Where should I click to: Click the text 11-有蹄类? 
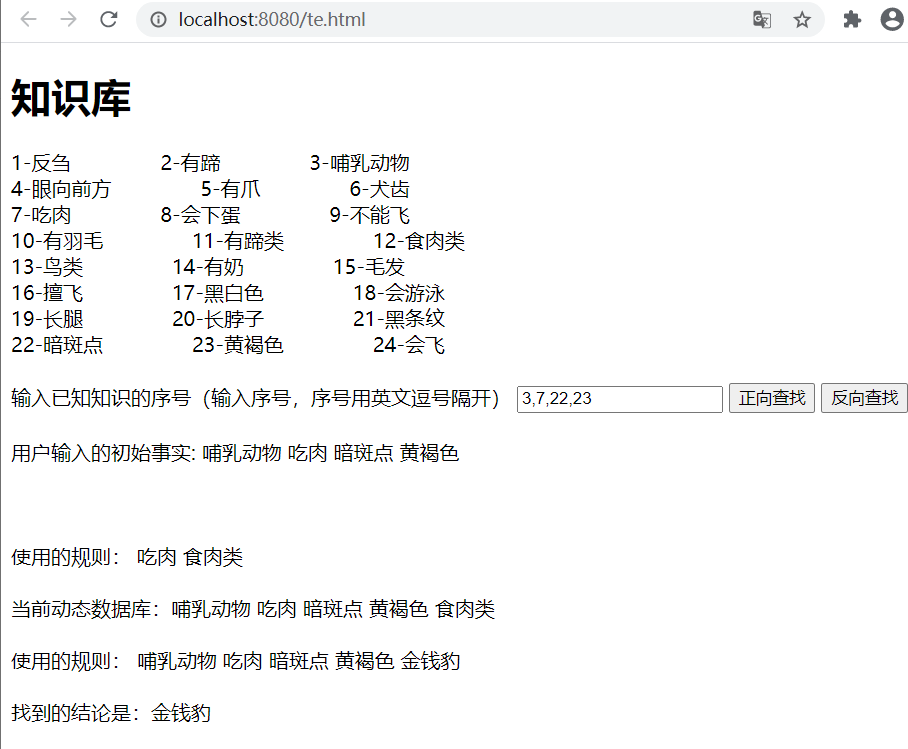[x=238, y=242]
